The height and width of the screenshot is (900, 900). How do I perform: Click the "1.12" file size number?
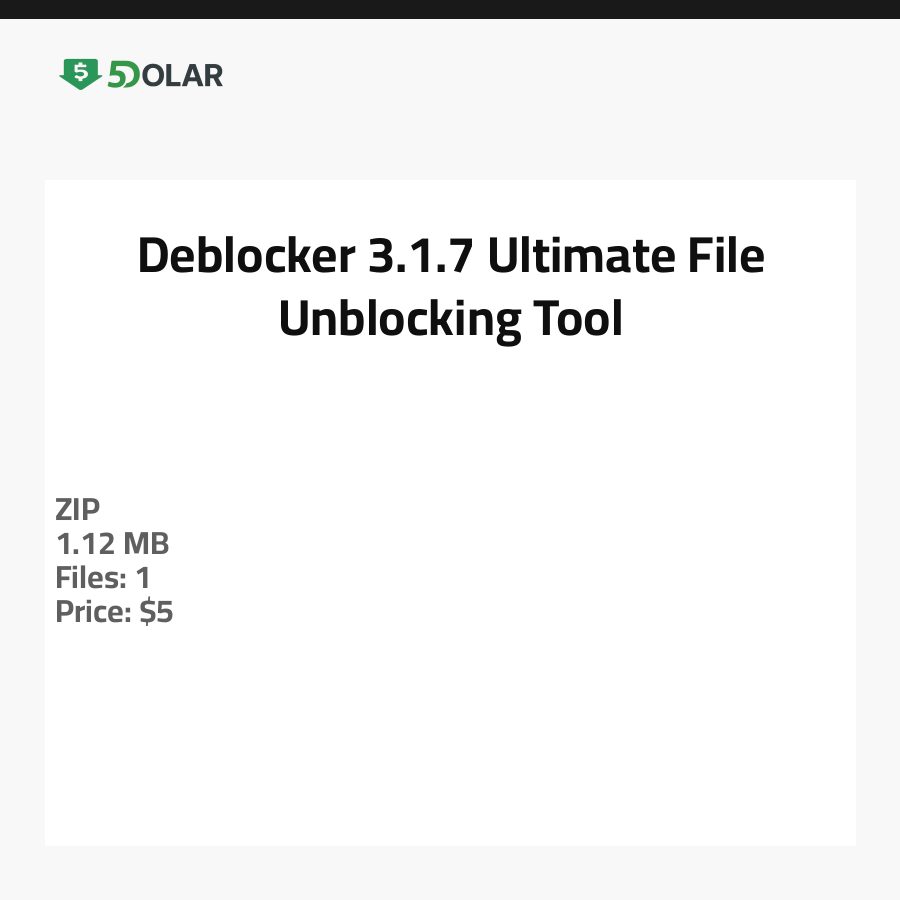click(85, 544)
